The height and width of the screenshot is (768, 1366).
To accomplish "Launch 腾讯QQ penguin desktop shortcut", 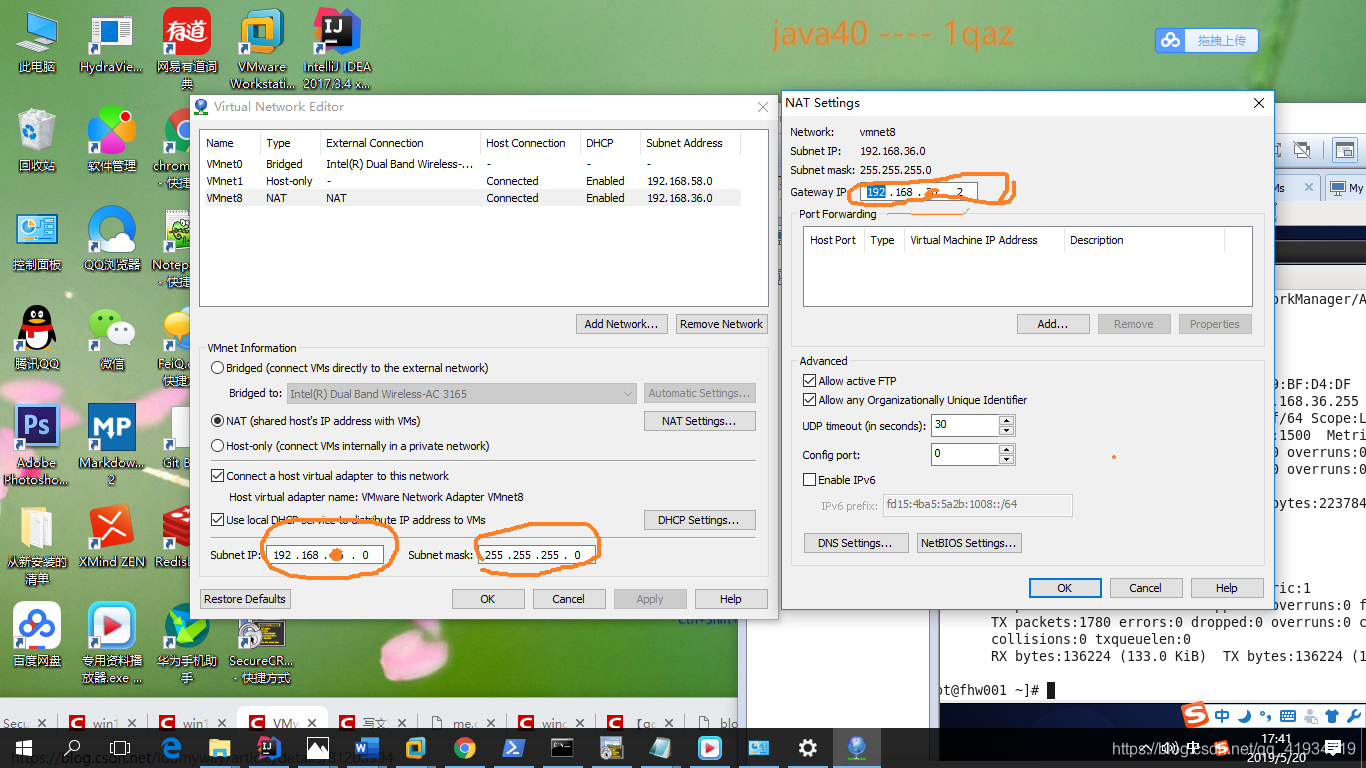I will pyautogui.click(x=37, y=338).
